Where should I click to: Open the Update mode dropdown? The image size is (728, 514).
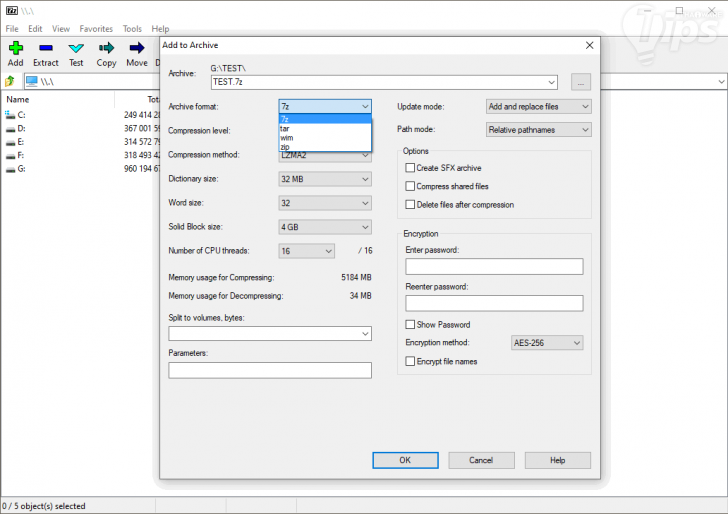[x=539, y=106]
